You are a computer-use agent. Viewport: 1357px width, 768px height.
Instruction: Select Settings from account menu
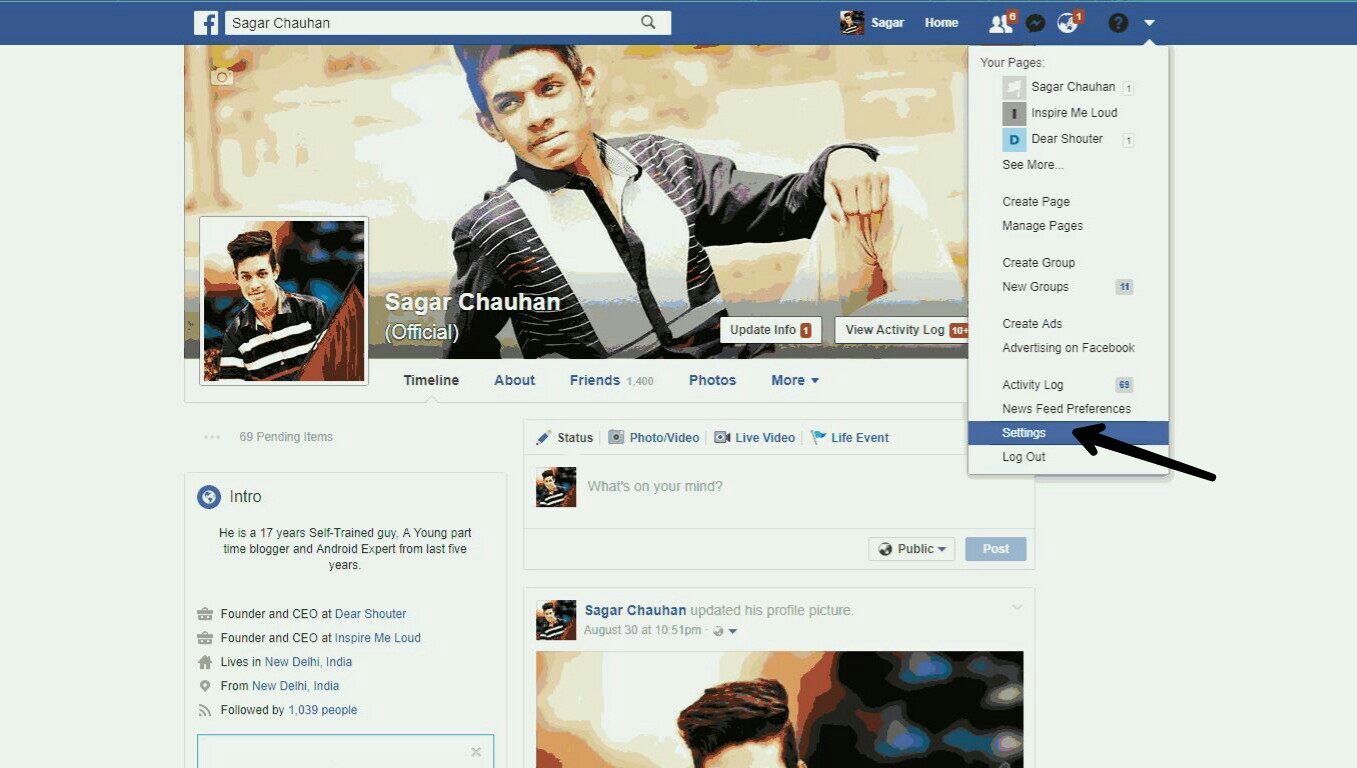pyautogui.click(x=1023, y=432)
